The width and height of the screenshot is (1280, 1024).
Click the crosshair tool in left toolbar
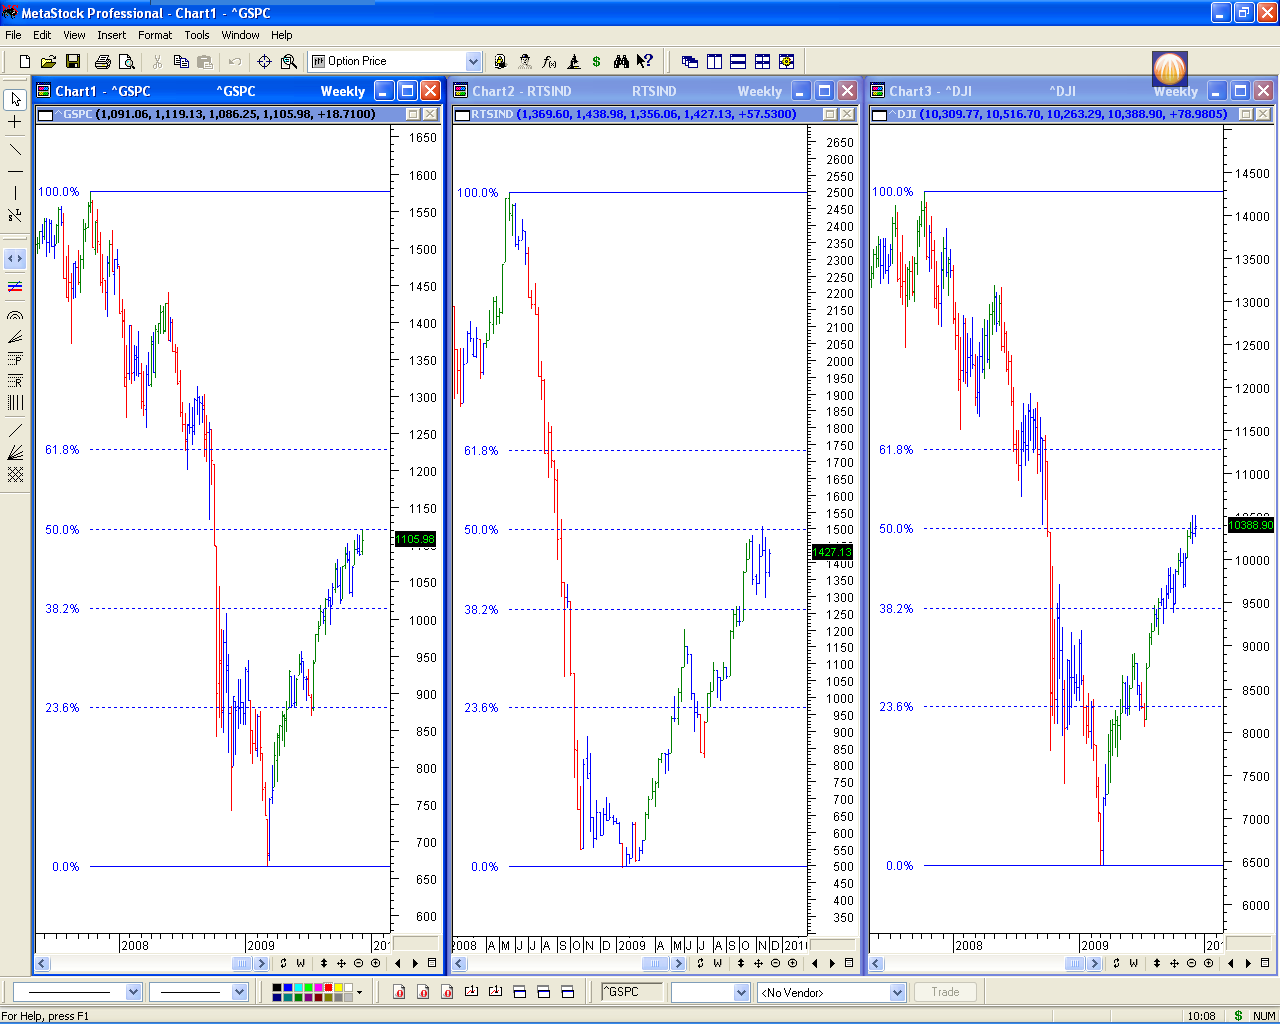(x=15, y=122)
